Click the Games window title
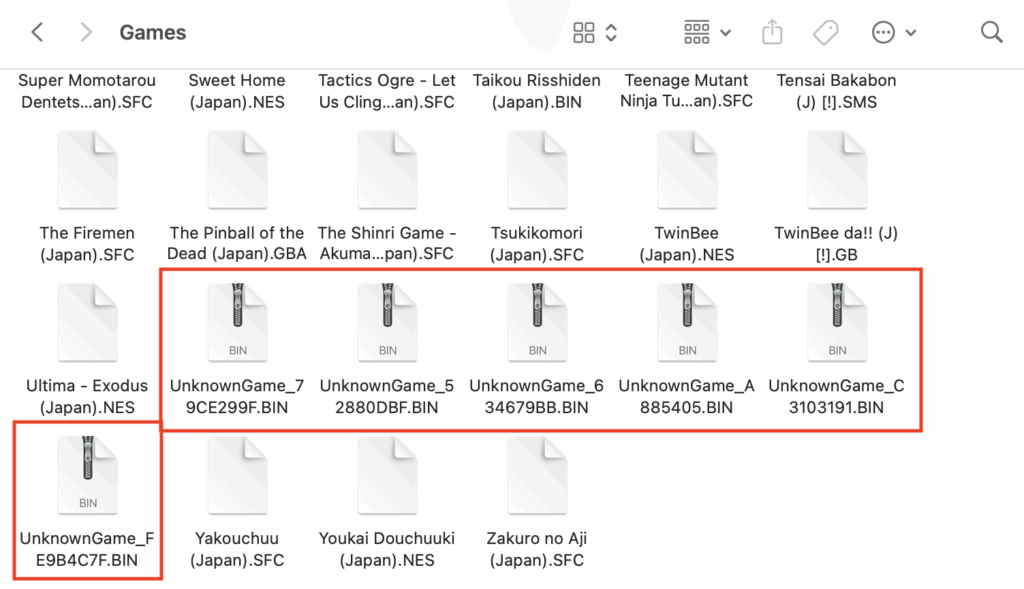This screenshot has height=589, width=1024. point(153,32)
